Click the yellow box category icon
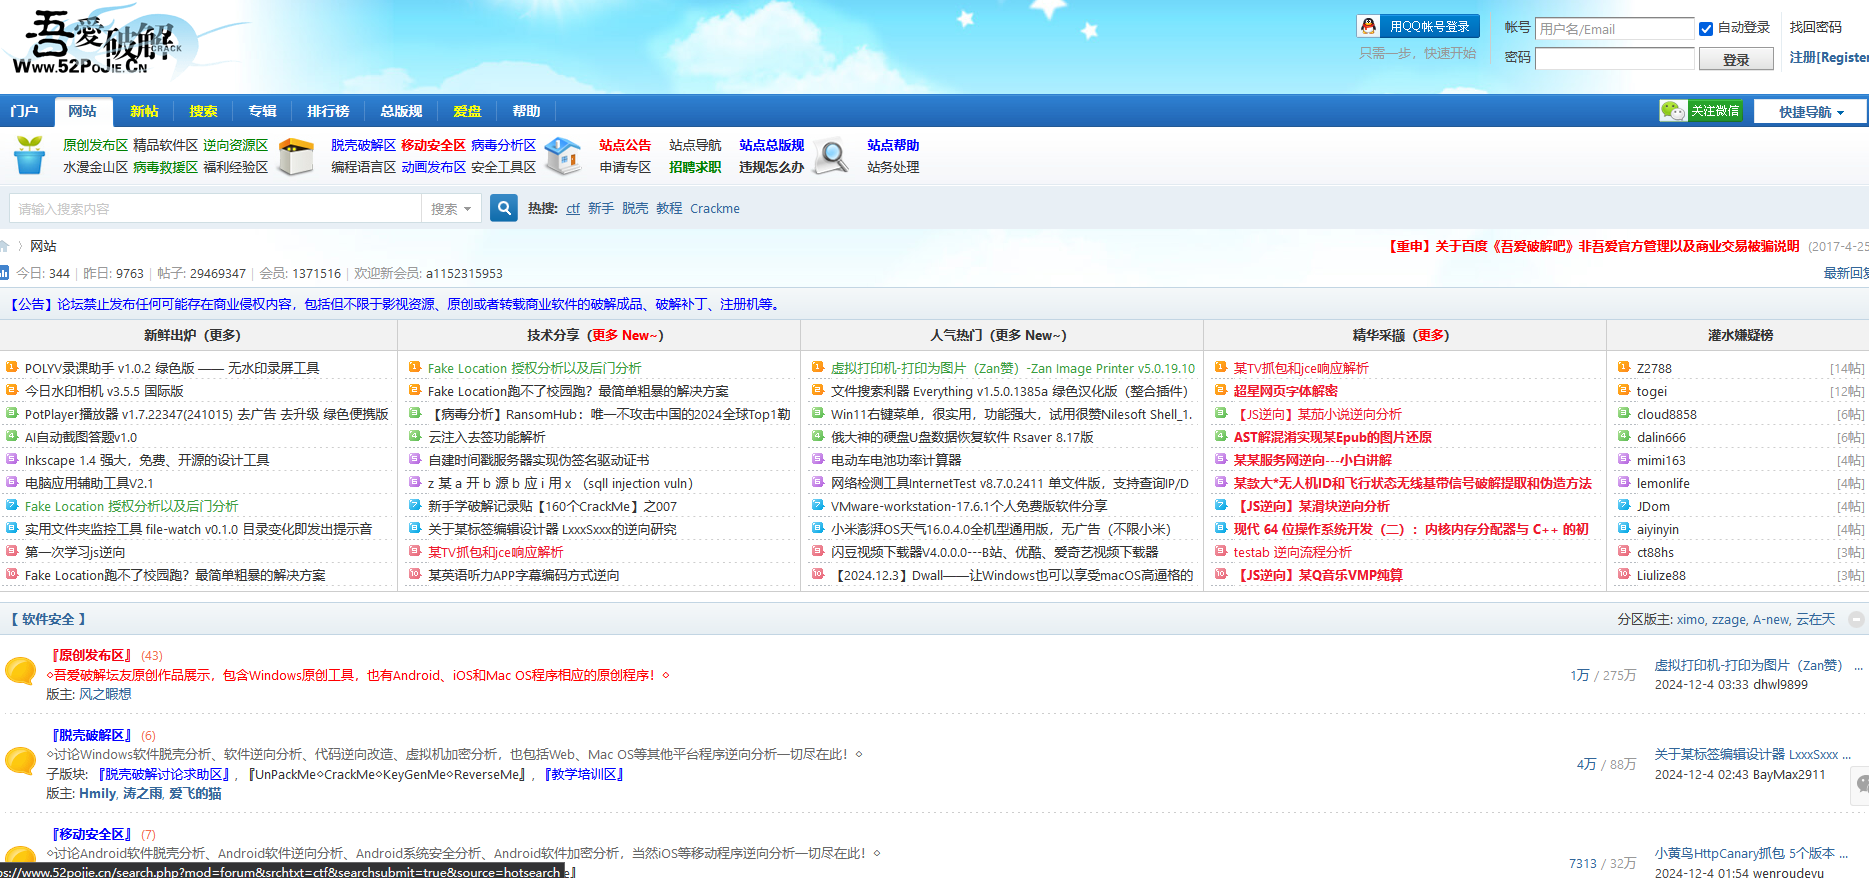 pyautogui.click(x=296, y=156)
